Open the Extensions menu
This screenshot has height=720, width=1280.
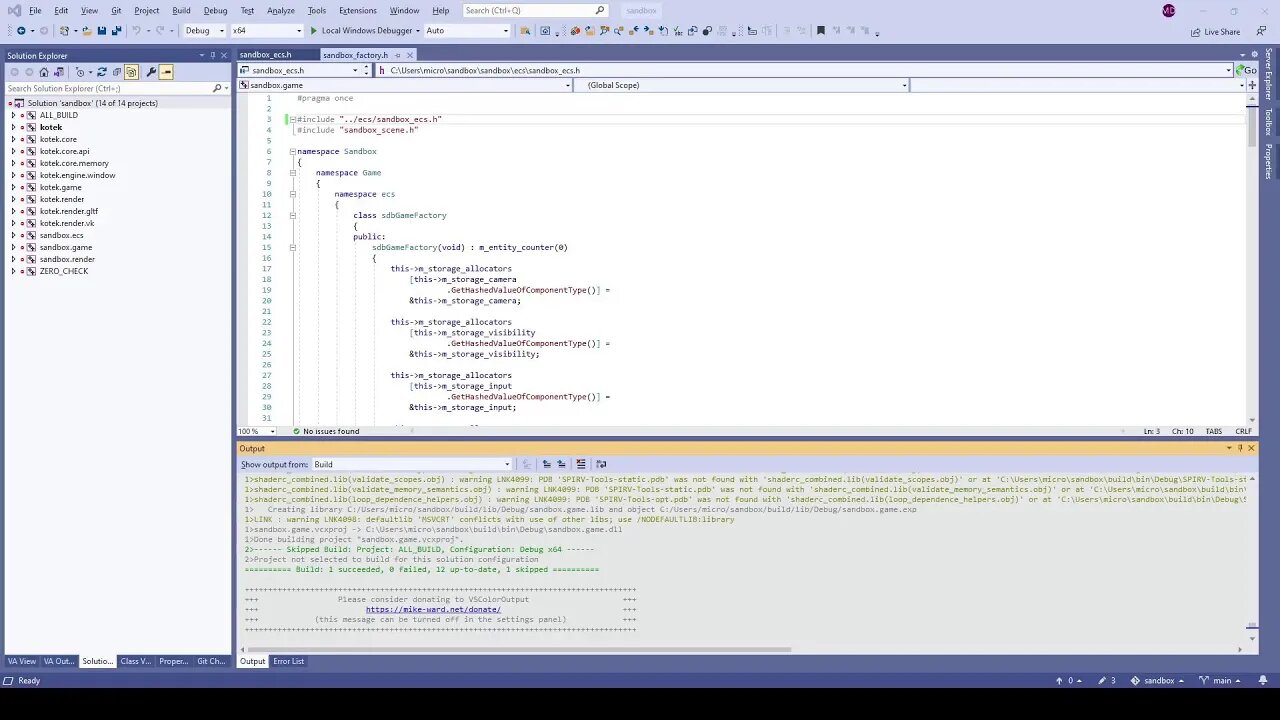click(x=358, y=10)
